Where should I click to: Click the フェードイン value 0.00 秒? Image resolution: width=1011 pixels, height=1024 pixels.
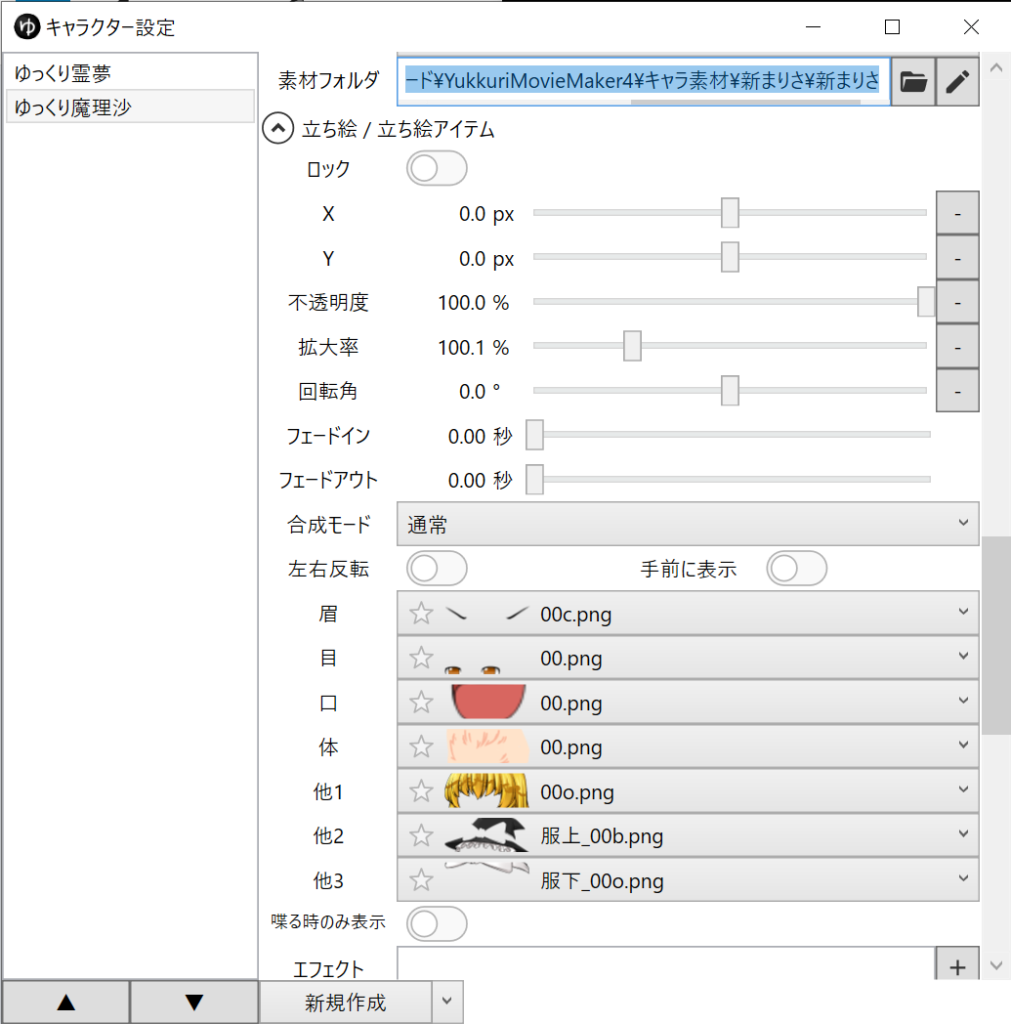[480, 436]
